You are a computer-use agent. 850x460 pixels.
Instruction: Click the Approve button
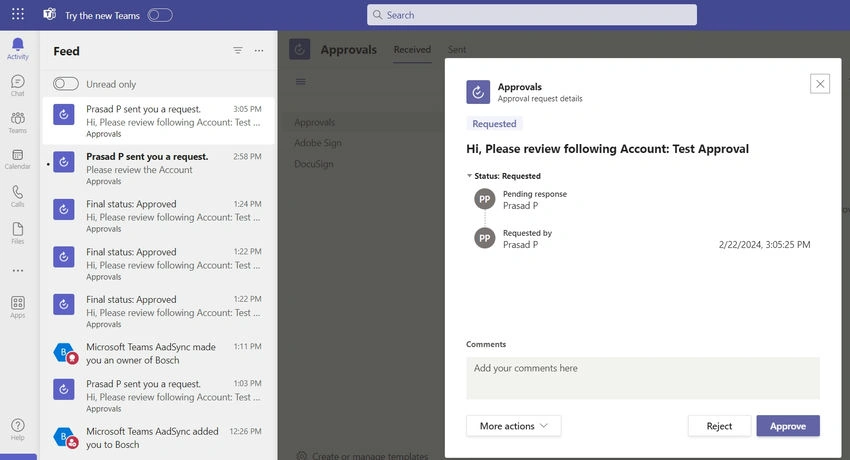(788, 426)
